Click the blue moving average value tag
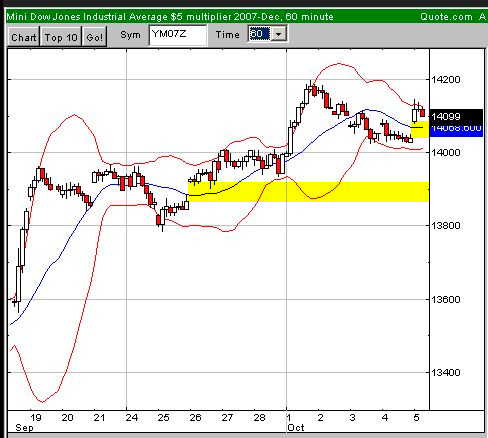The image size is (488, 438). click(456, 130)
